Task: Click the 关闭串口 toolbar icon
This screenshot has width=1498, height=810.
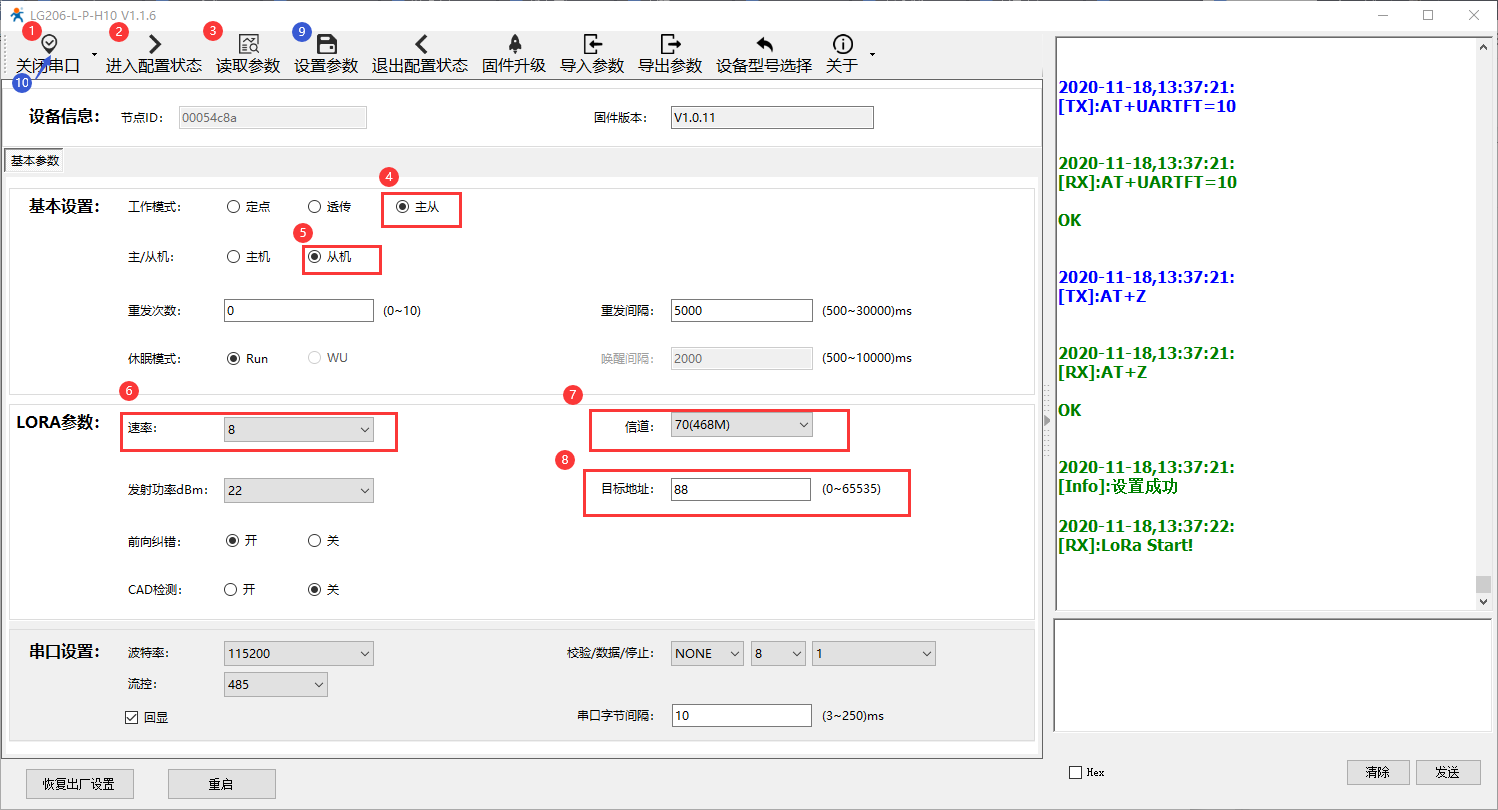Action: click(x=48, y=45)
